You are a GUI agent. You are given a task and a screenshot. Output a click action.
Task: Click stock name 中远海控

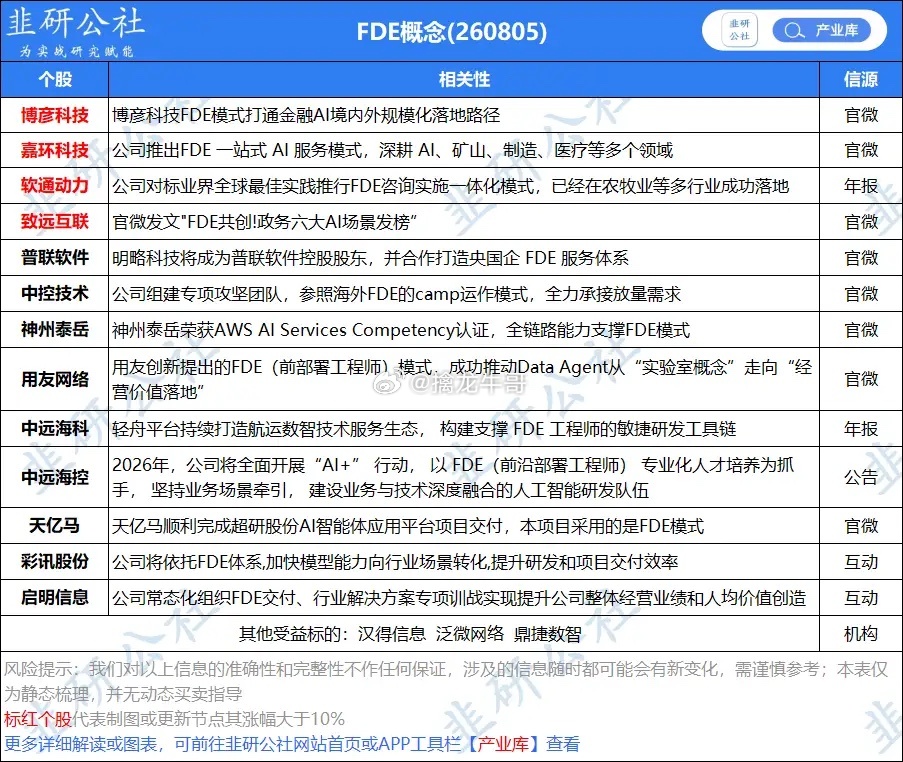click(x=55, y=477)
